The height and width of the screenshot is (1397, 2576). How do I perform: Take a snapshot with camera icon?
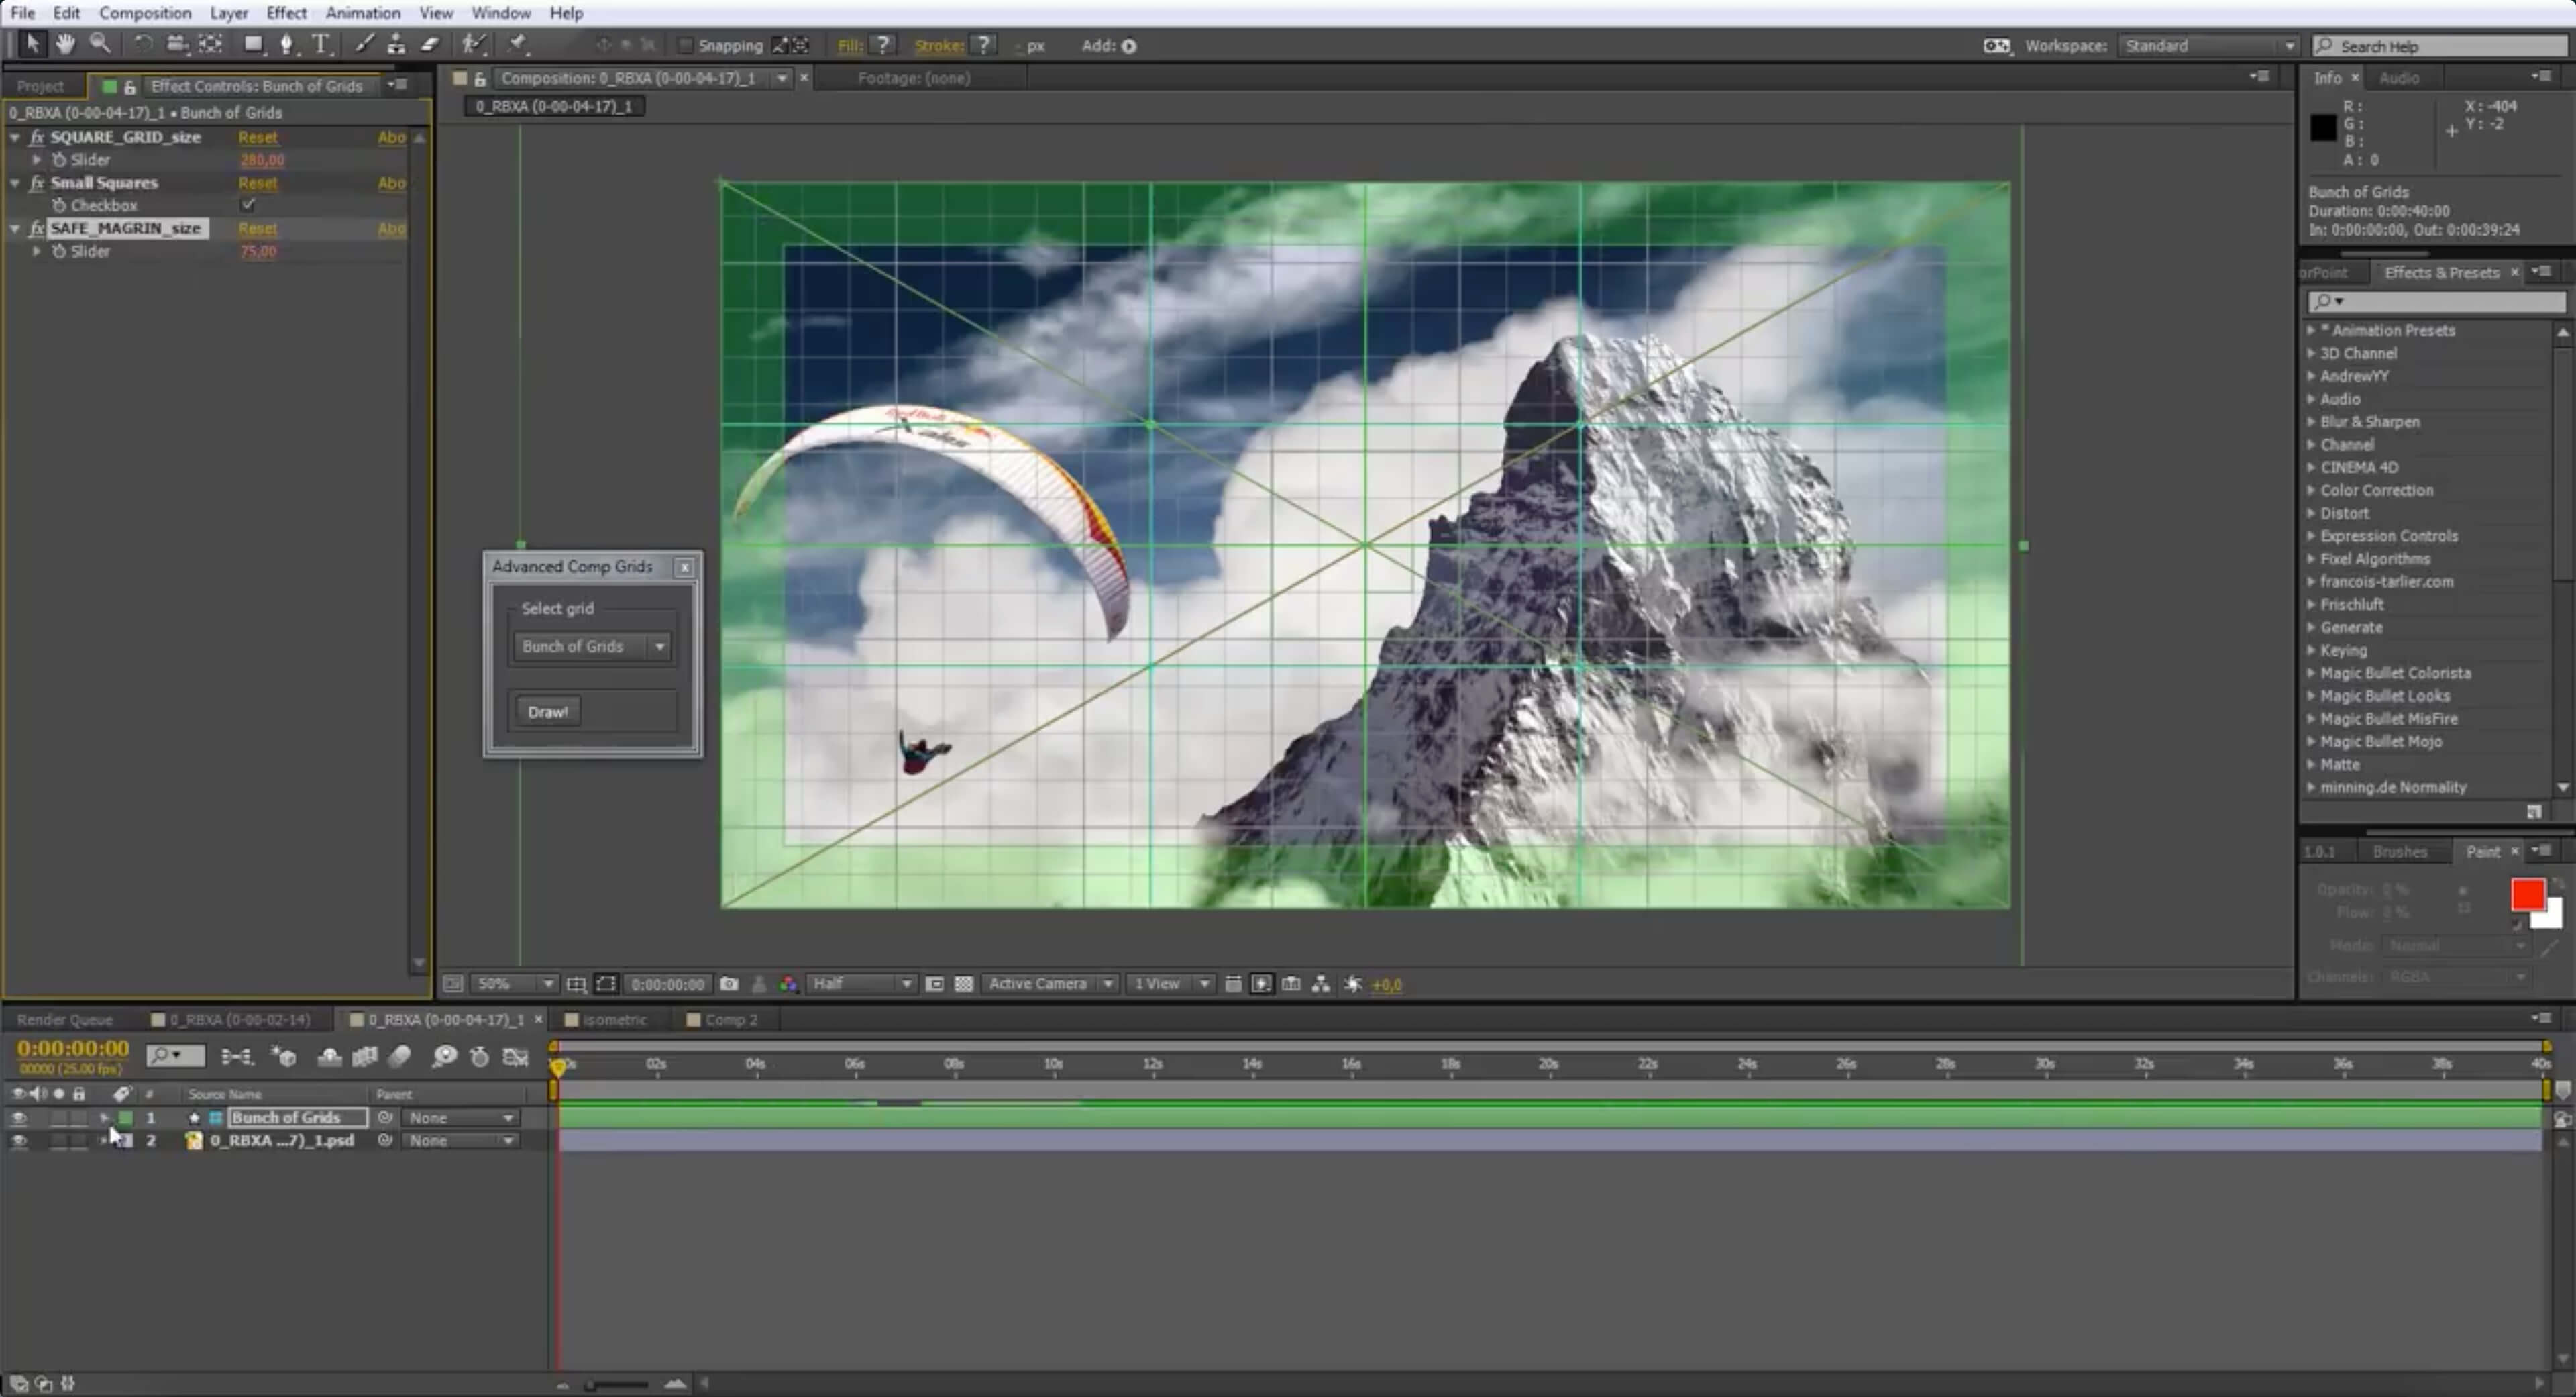[729, 984]
